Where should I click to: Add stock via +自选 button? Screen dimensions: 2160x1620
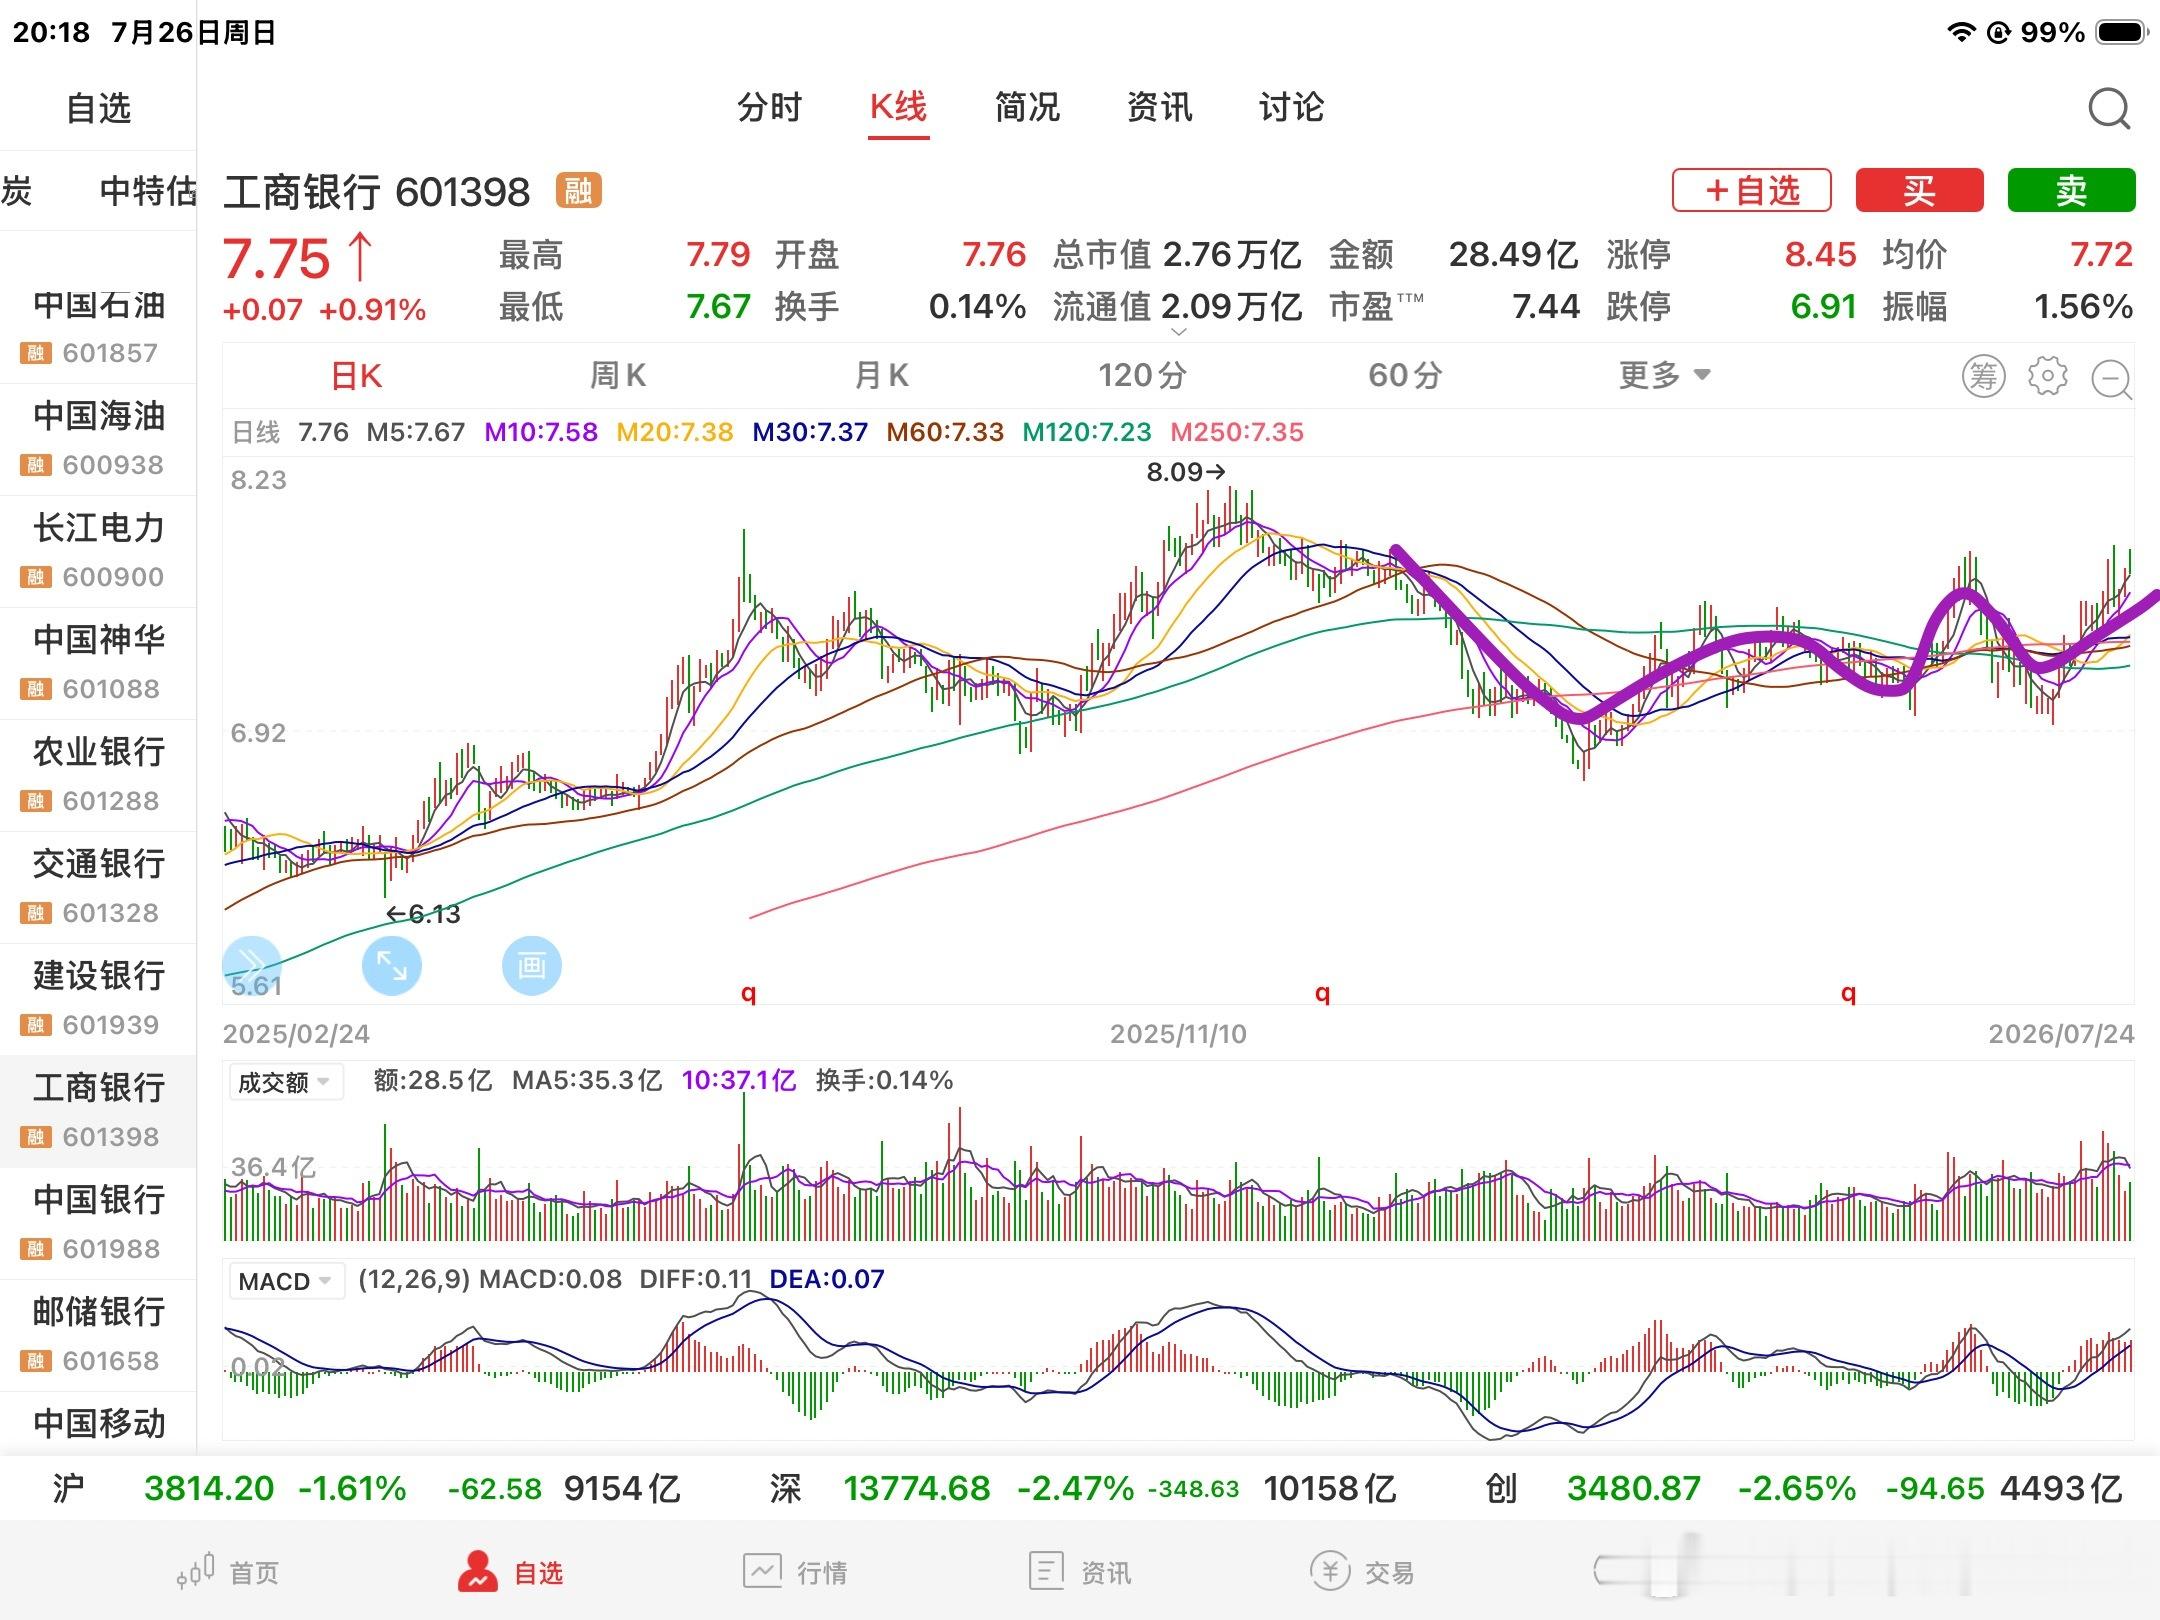(x=1752, y=190)
